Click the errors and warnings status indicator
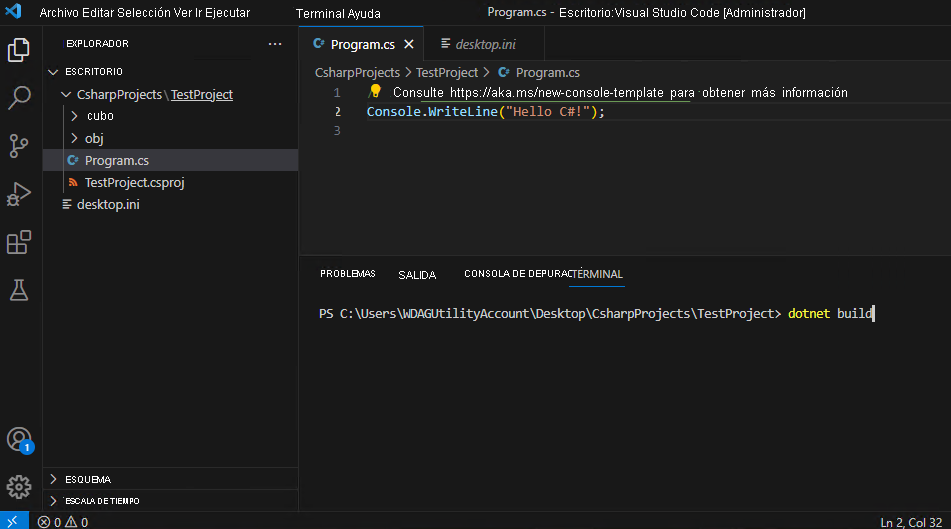This screenshot has height=529, width=951. [62, 522]
